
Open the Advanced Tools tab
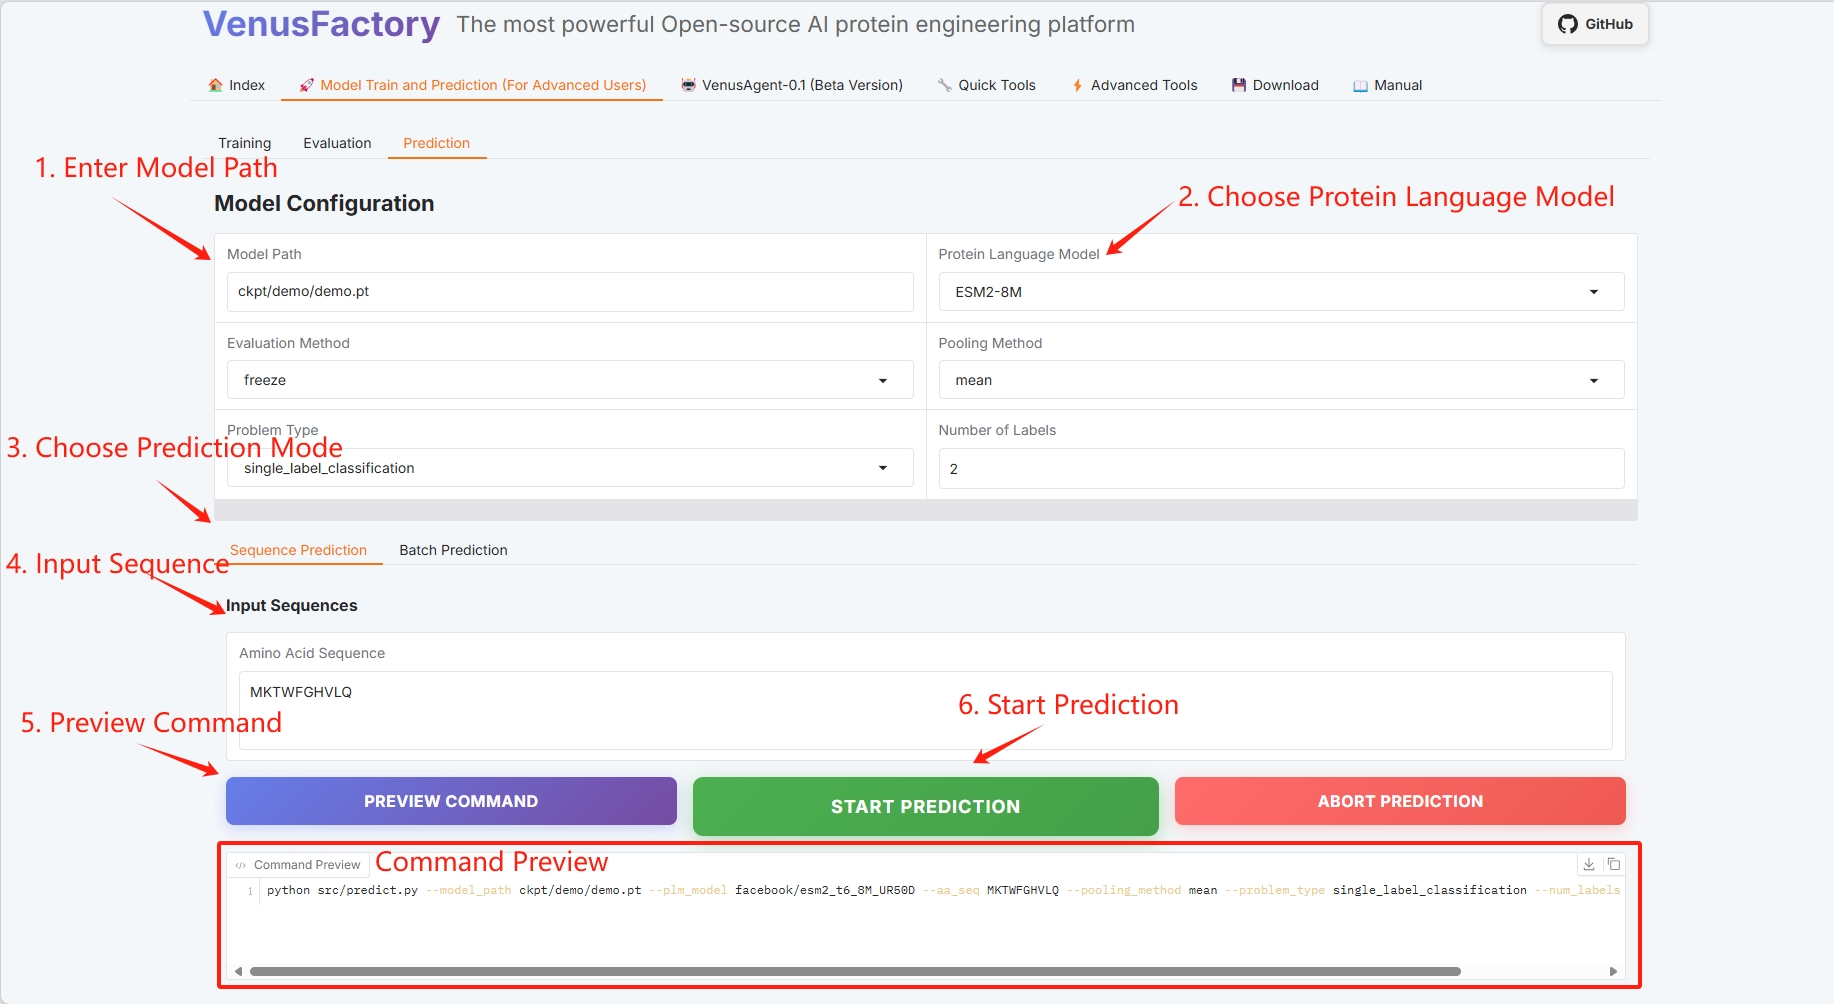[1134, 85]
